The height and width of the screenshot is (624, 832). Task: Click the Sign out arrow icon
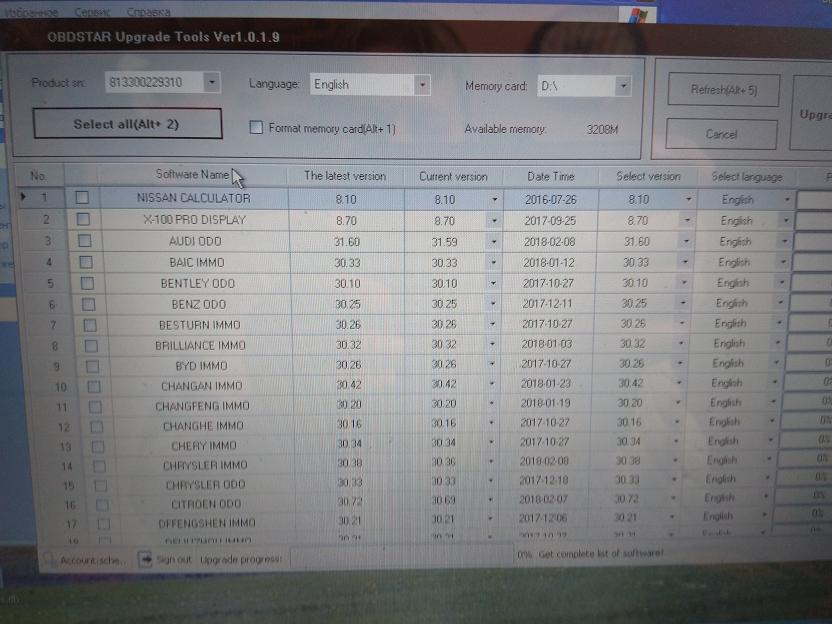[x=145, y=559]
